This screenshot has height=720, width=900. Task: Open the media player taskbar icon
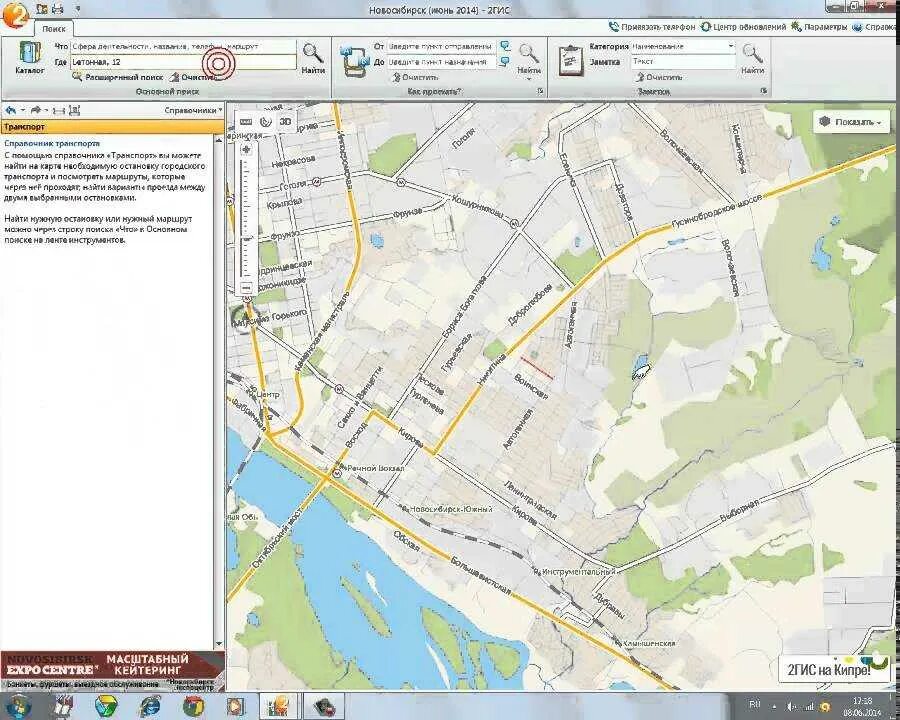pyautogui.click(x=236, y=706)
